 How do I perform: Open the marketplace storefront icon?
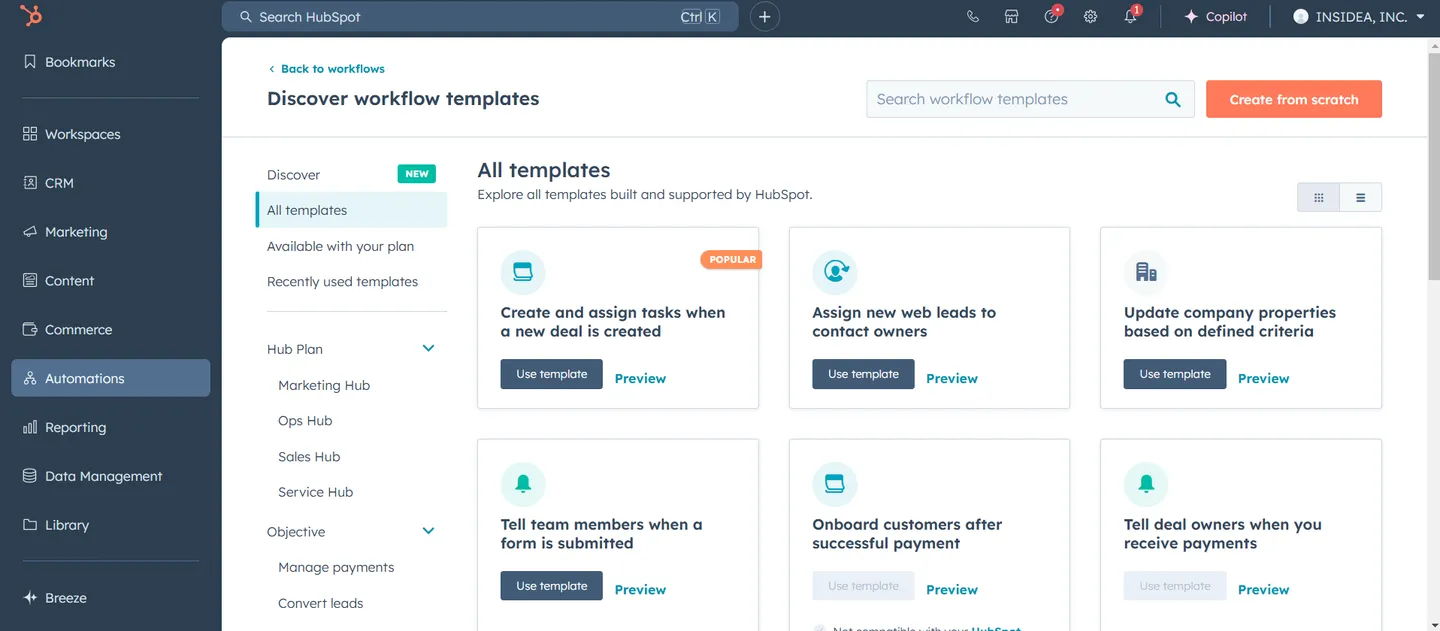point(1012,17)
